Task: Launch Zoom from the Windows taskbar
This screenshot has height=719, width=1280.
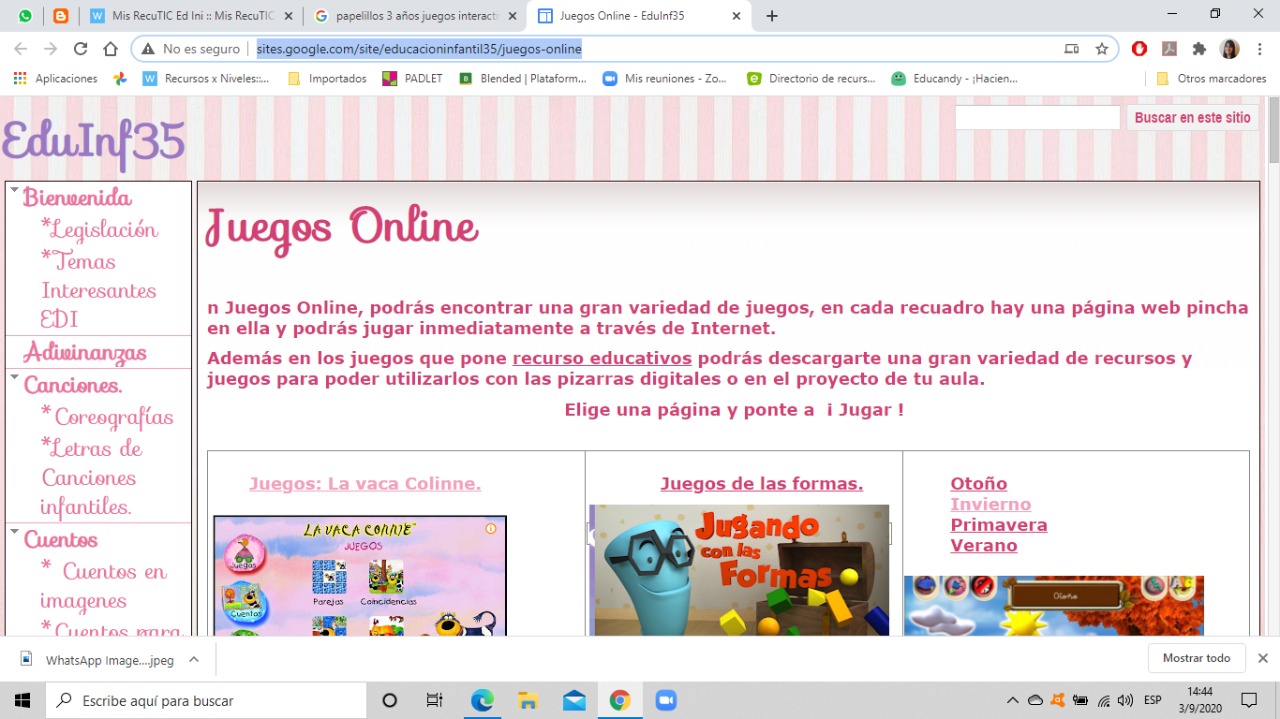Action: click(x=666, y=700)
